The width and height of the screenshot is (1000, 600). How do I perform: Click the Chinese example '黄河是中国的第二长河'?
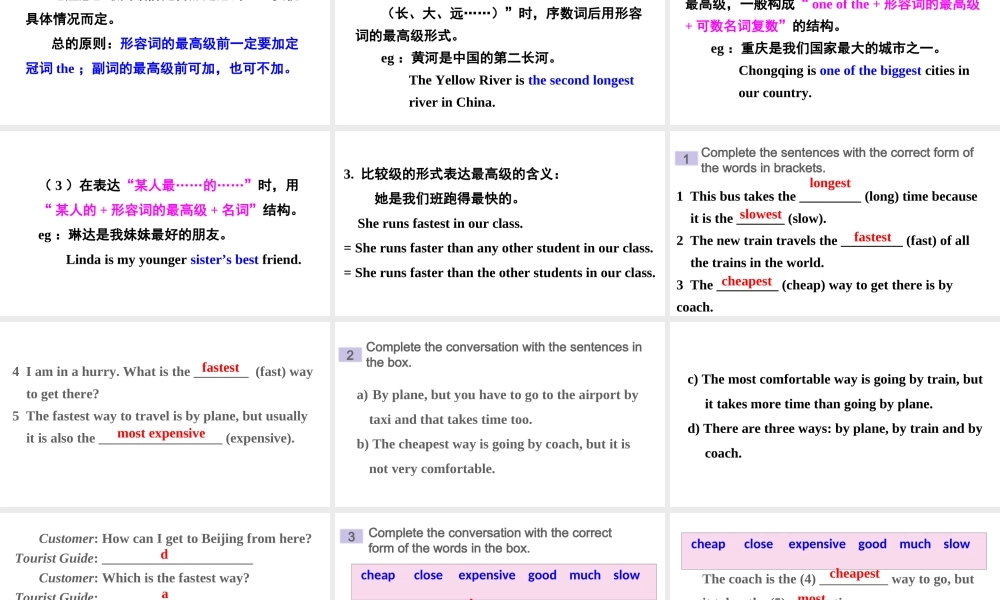point(485,58)
